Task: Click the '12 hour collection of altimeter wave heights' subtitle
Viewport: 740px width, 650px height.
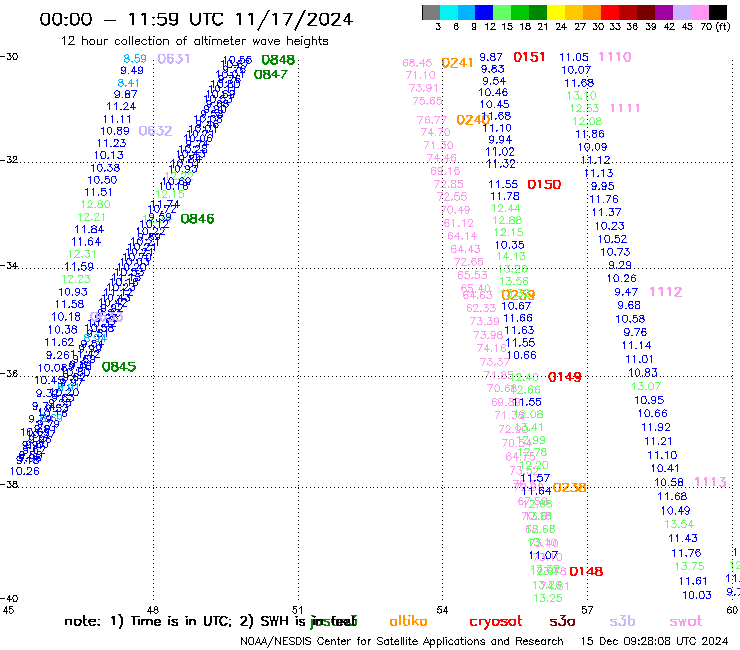Action: click(x=194, y=41)
